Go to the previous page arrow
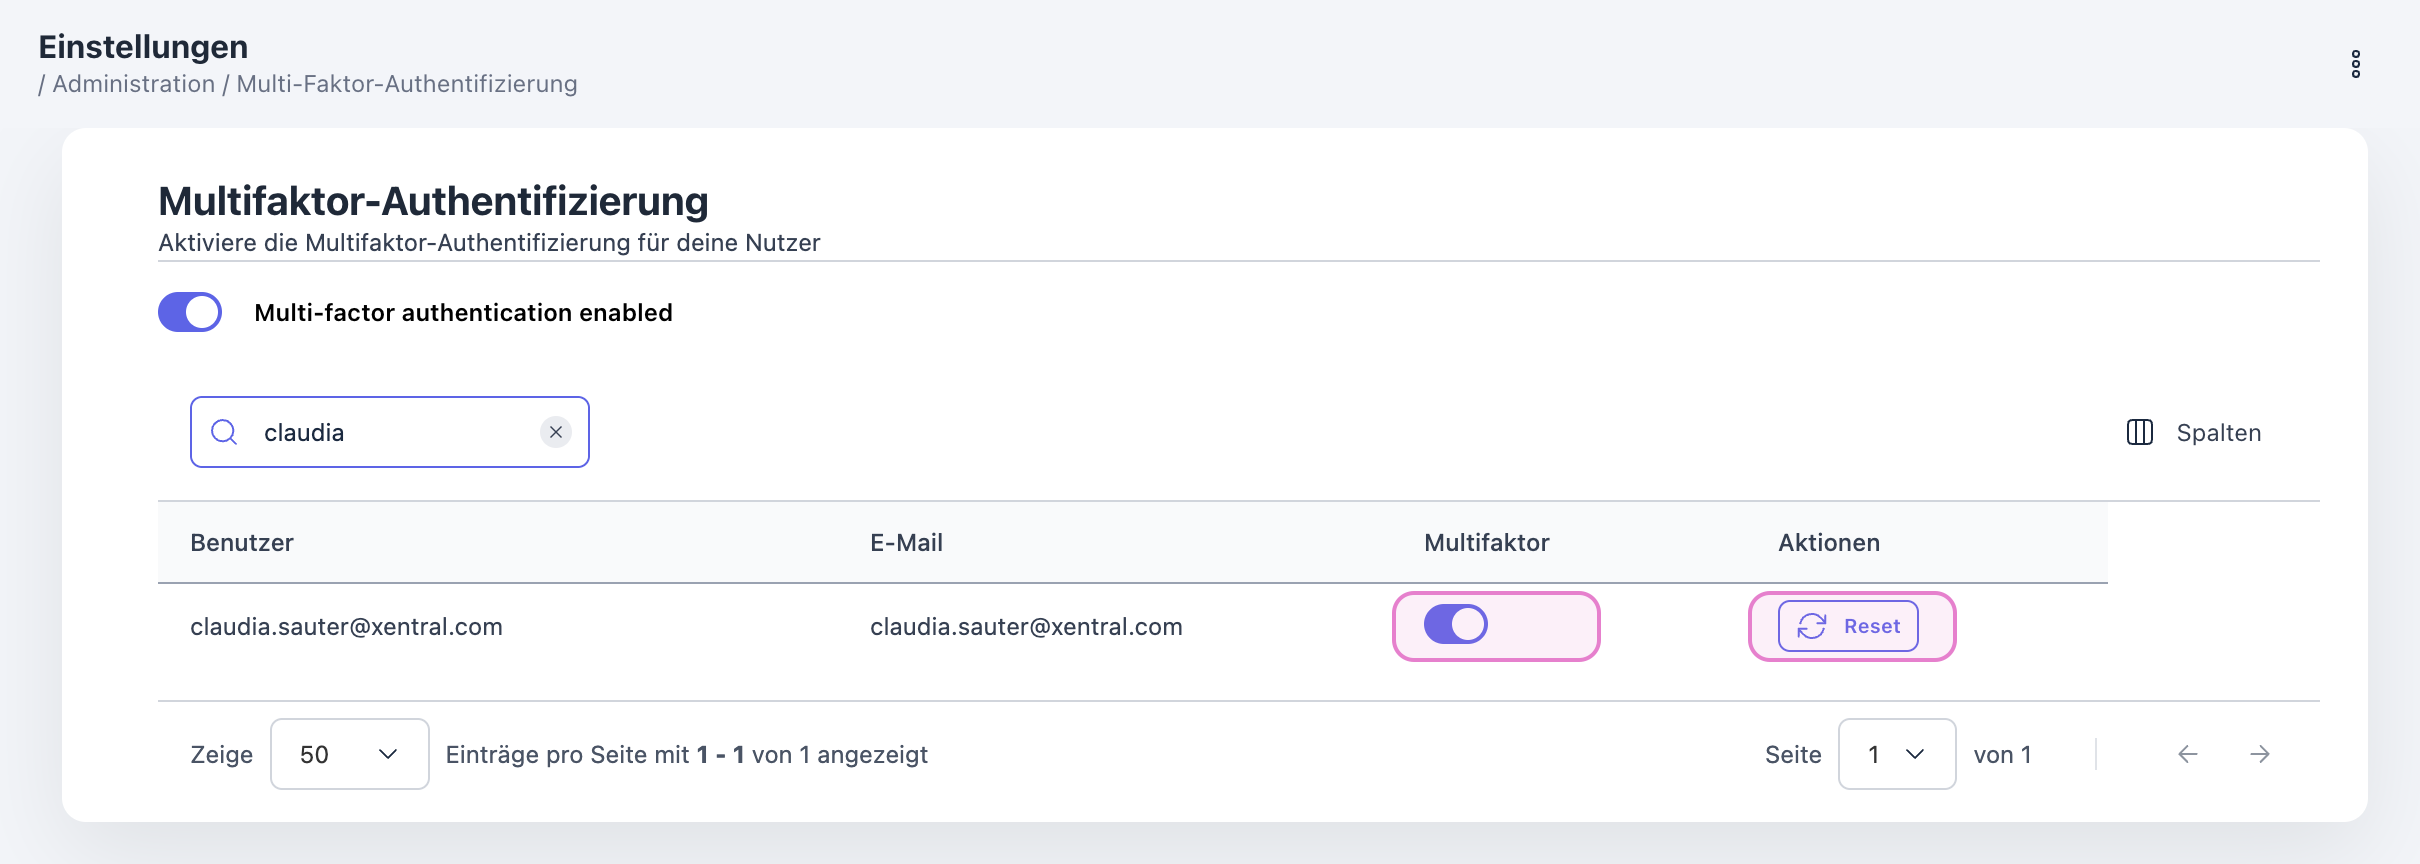2420x864 pixels. pyautogui.click(x=2188, y=754)
